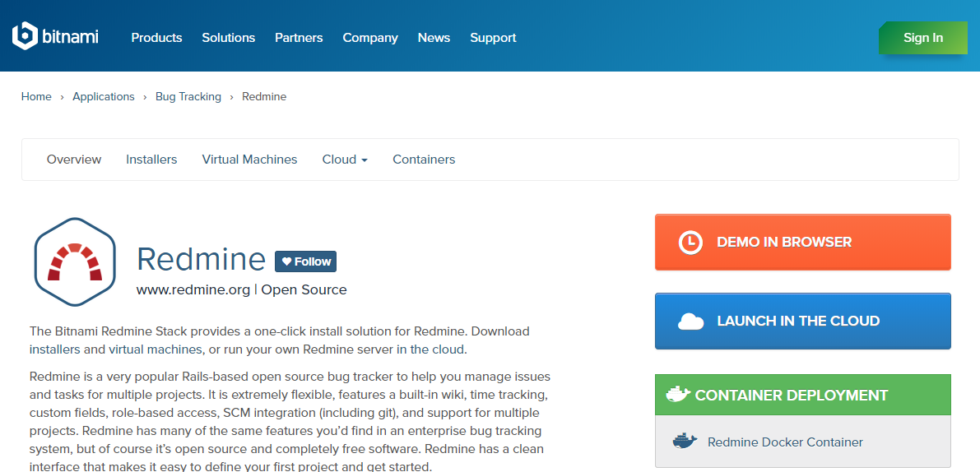Click the Redmine page heading
The height and width of the screenshot is (472, 980).
[201, 259]
